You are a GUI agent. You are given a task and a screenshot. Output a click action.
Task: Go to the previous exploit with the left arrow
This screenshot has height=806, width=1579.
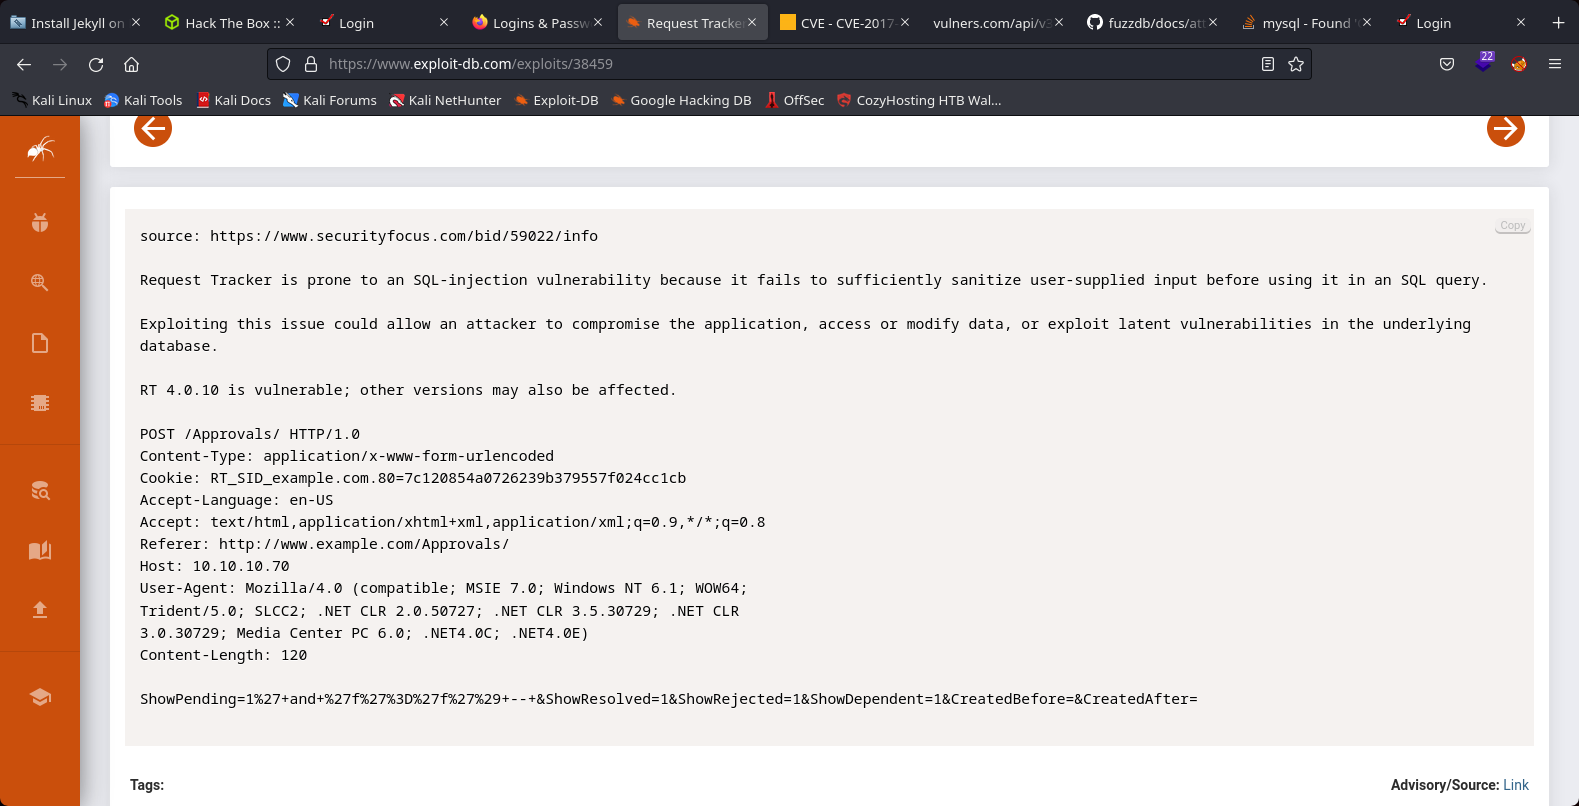[x=153, y=128]
